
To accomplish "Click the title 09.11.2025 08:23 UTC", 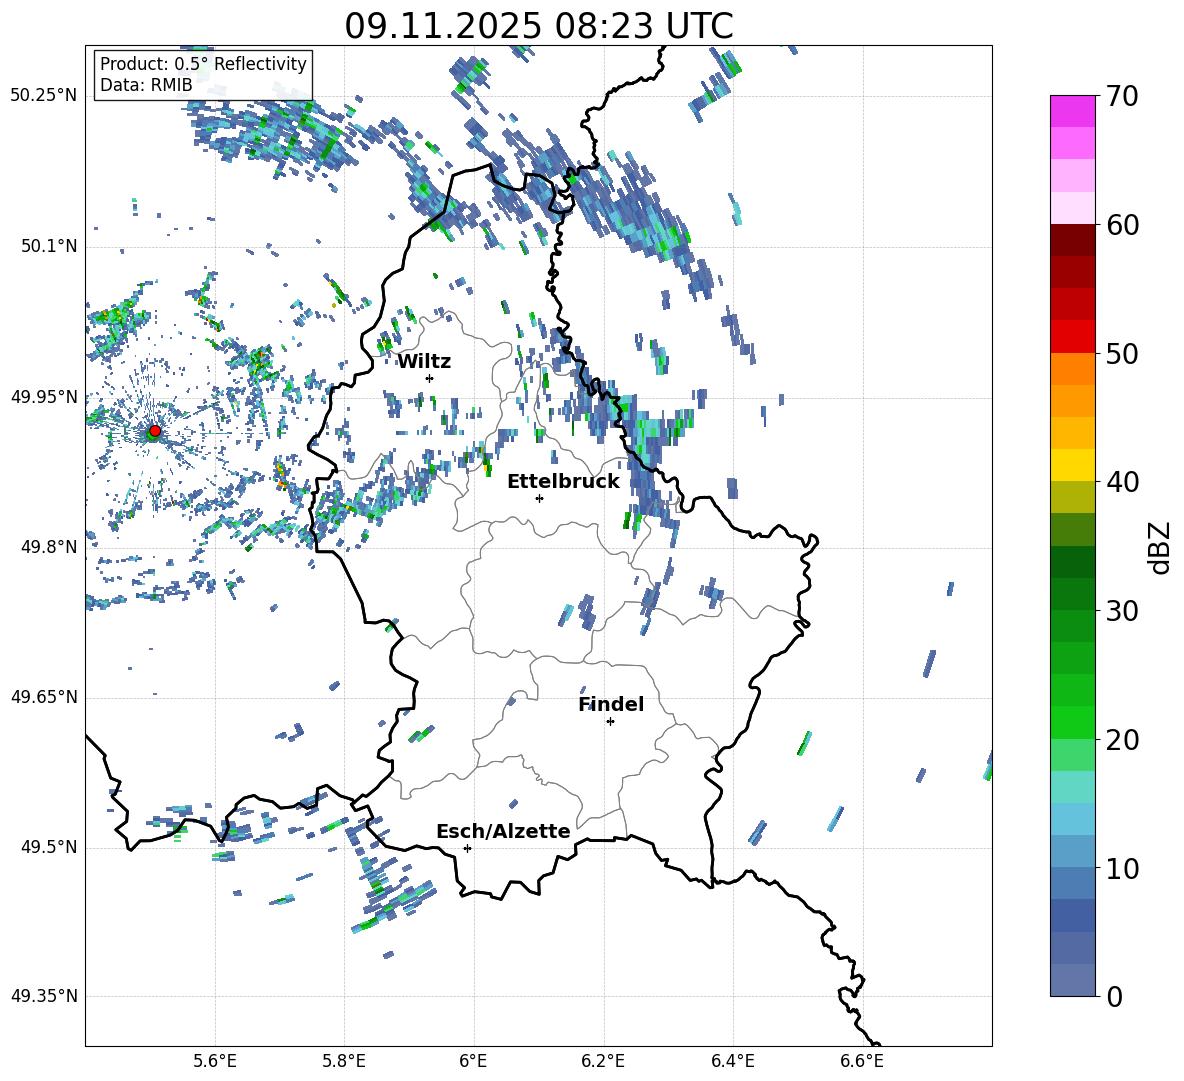I will coord(539,26).
